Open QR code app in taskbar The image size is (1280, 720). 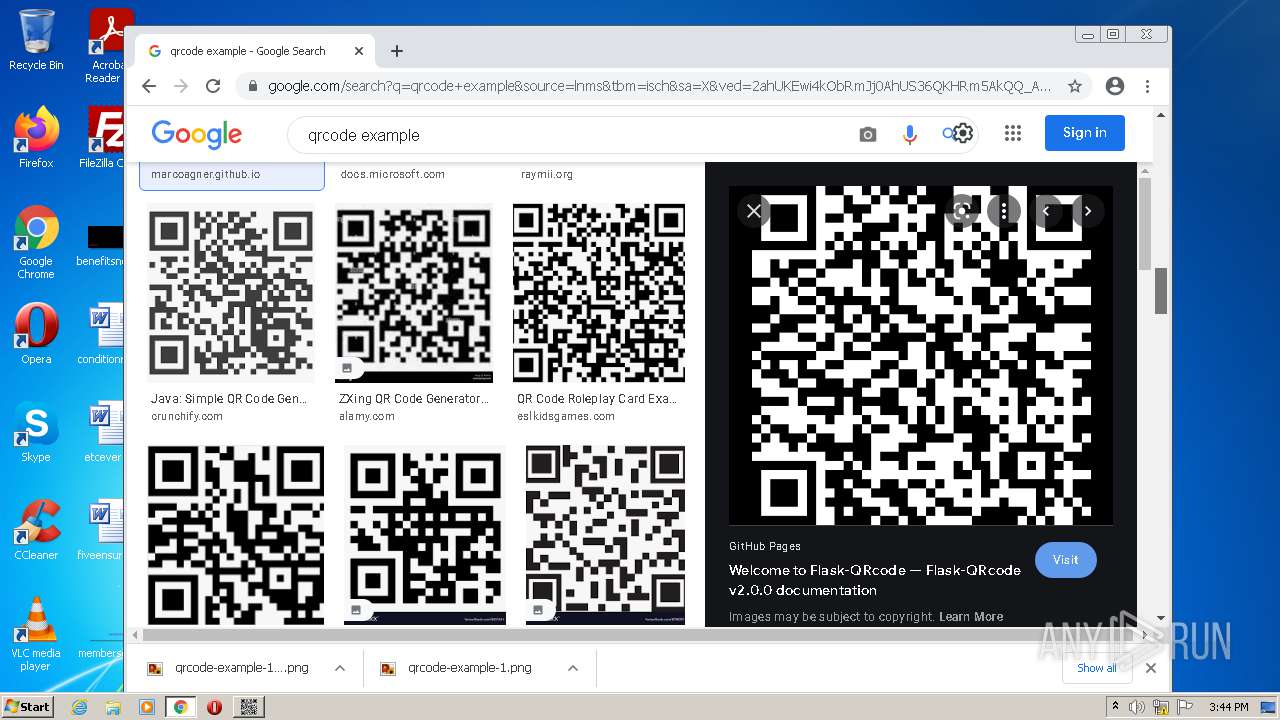[249, 707]
